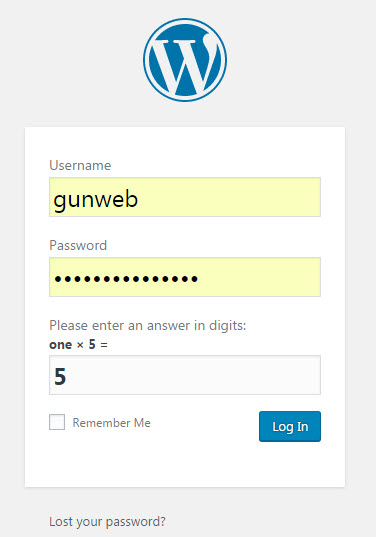376x537 pixels.
Task: Click the Remember Me label text
Action: 112,423
